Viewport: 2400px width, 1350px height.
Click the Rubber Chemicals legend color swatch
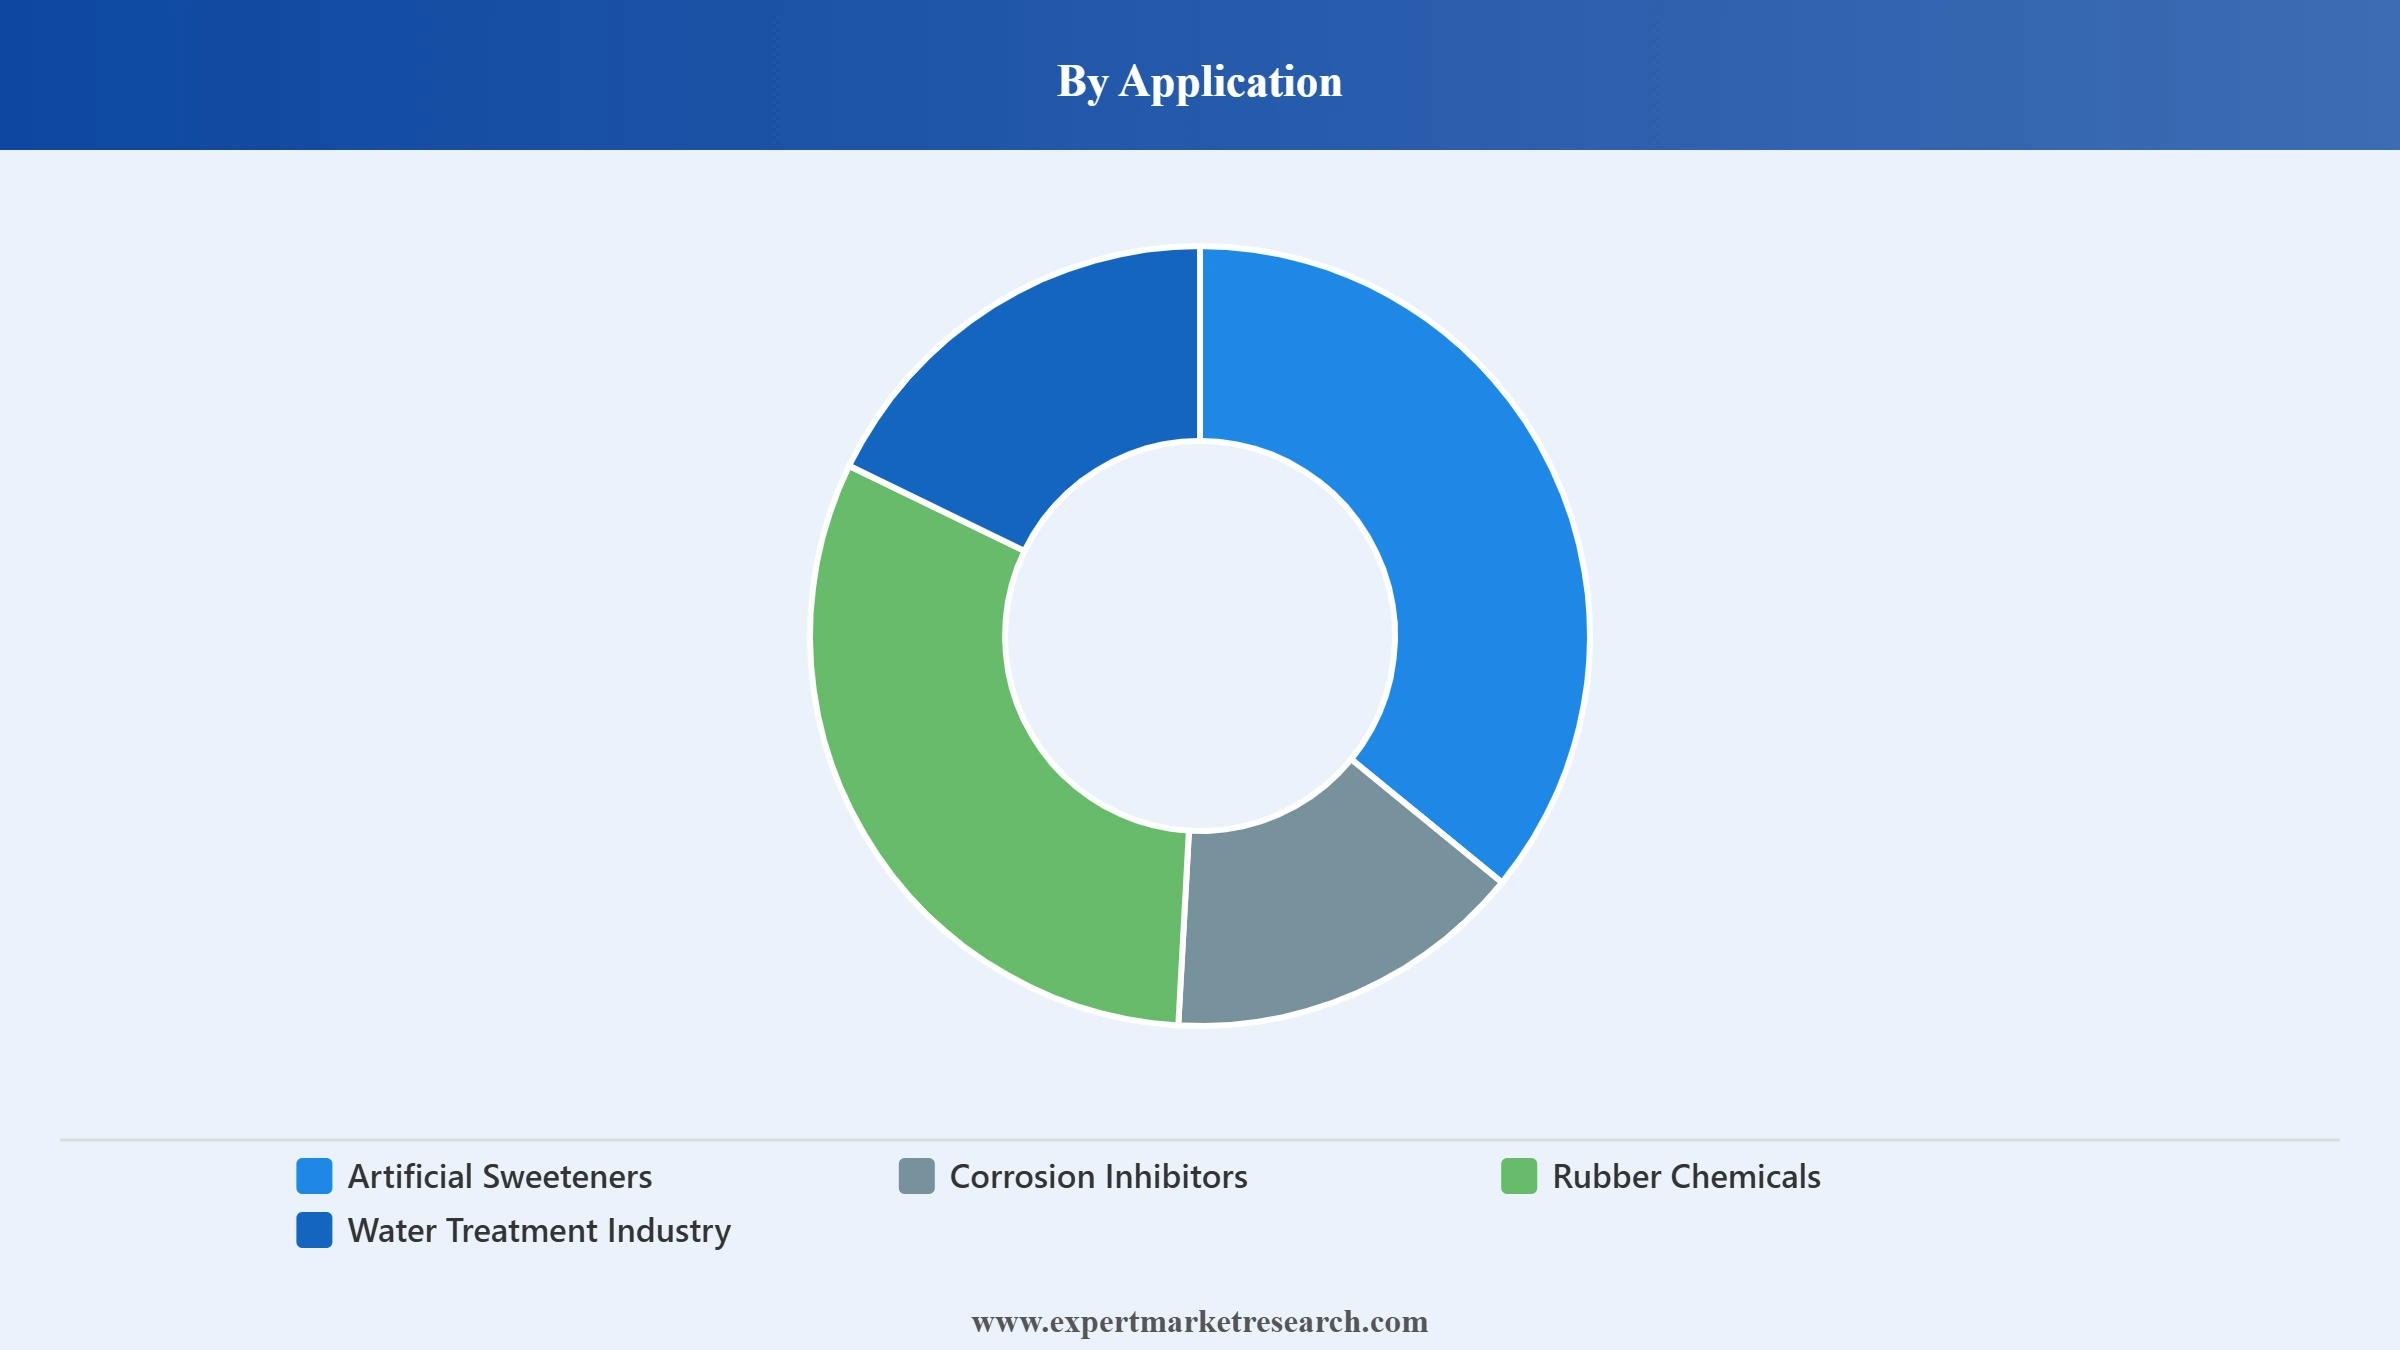tap(1519, 1176)
